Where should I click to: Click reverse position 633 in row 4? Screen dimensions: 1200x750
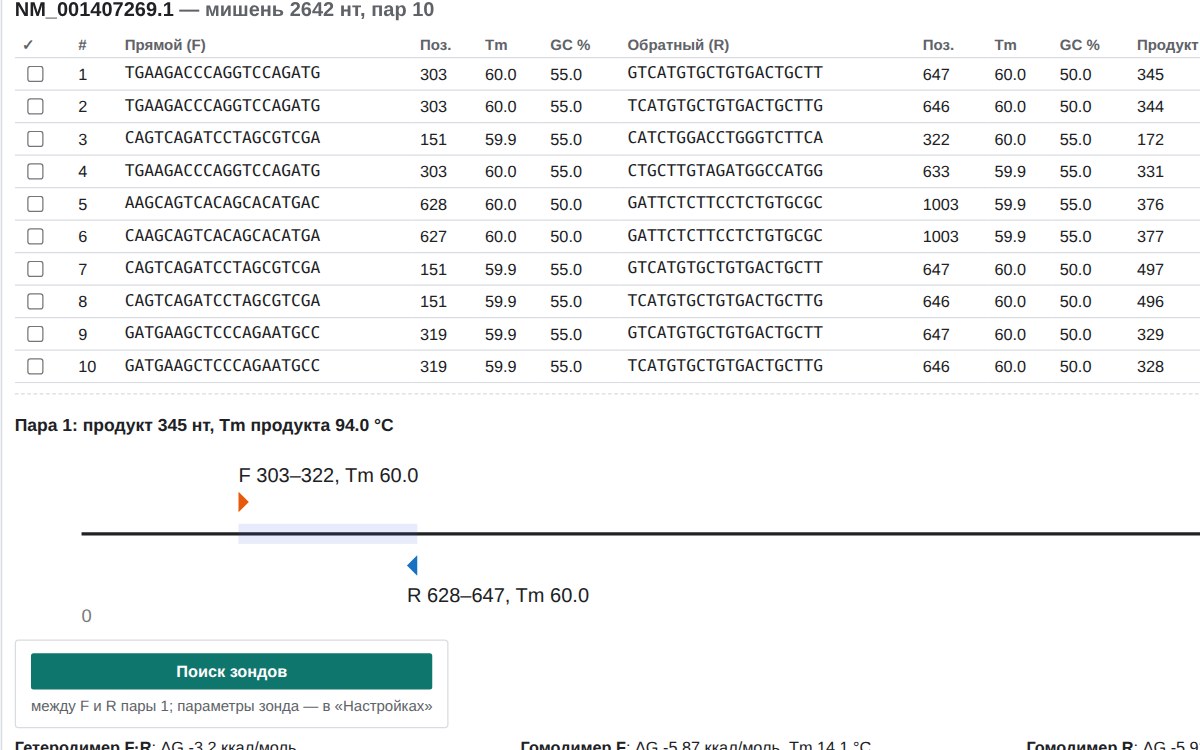pos(936,171)
